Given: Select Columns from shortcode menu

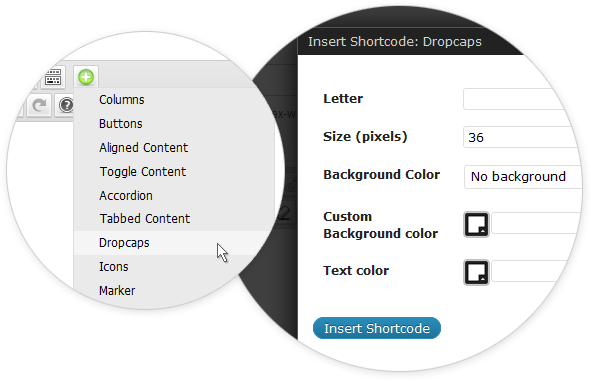Looking at the screenshot, I should [x=122, y=99].
